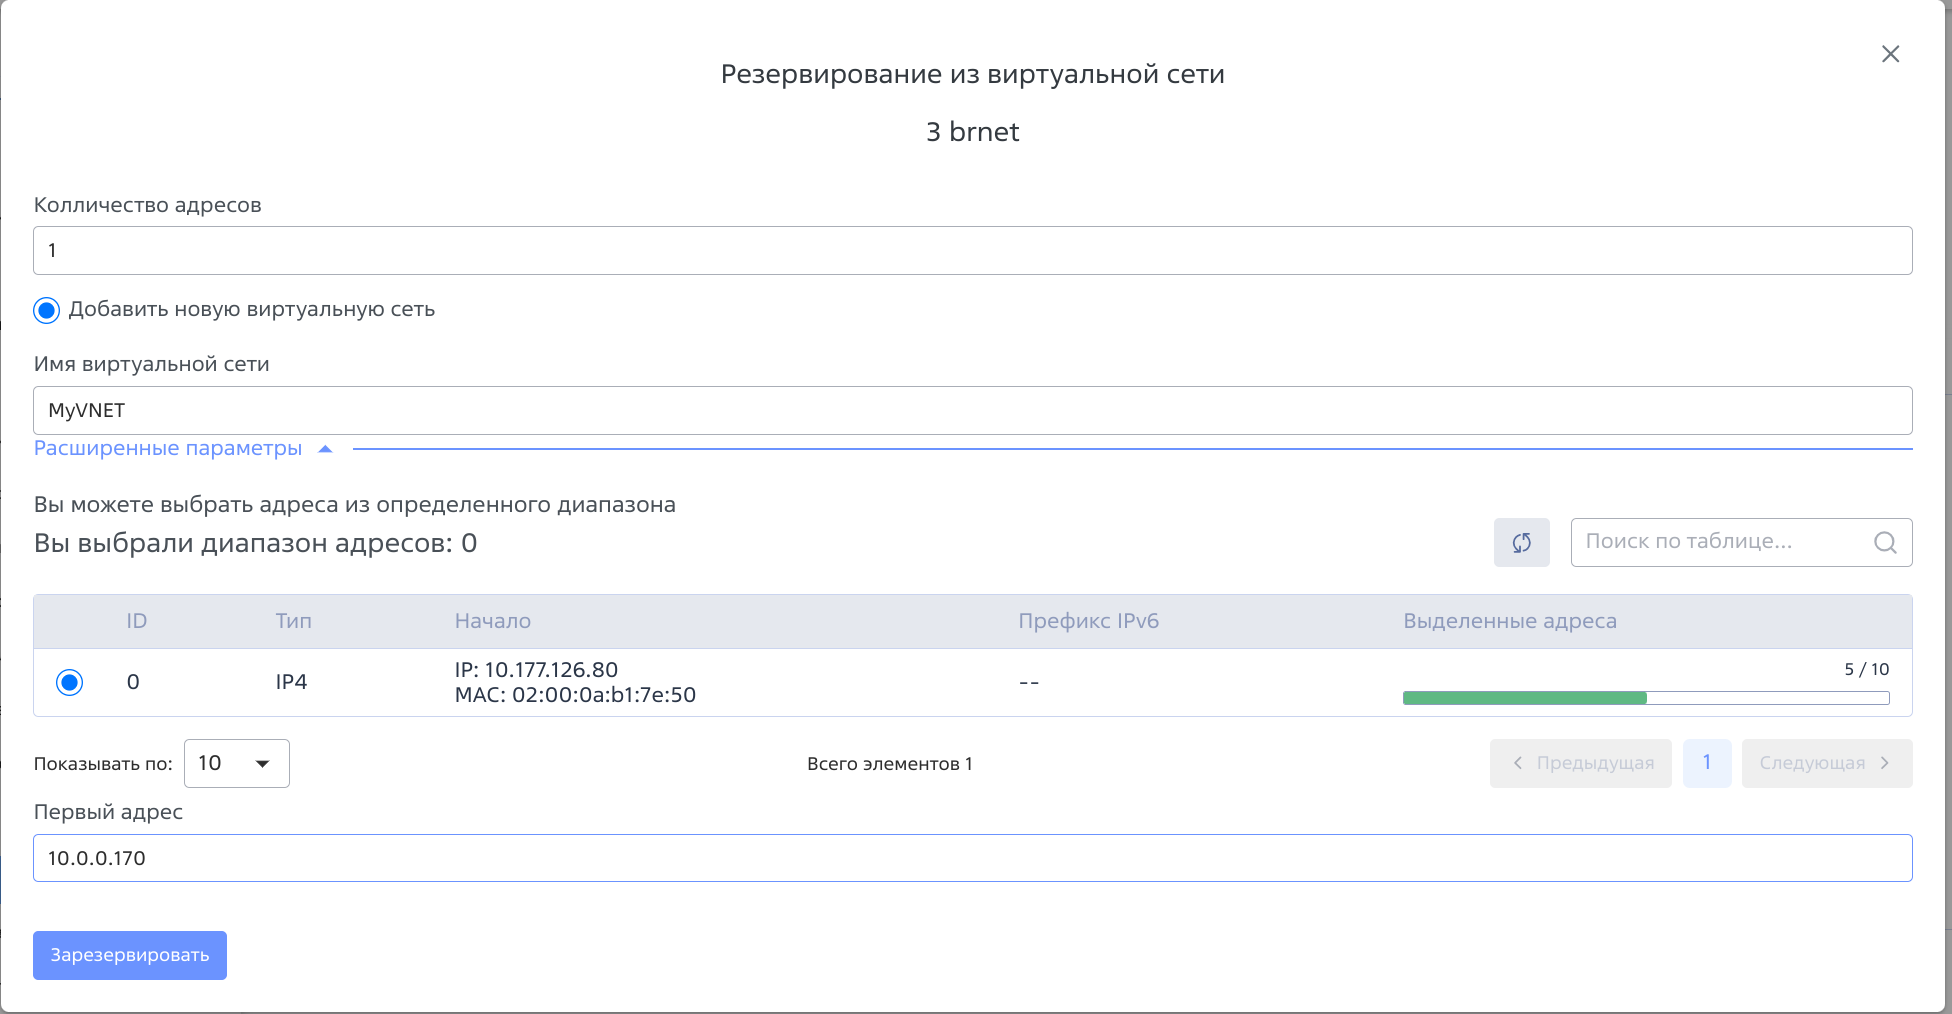1952x1014 pixels.
Task: Click the green address usage progress bar
Action: (x=1522, y=697)
